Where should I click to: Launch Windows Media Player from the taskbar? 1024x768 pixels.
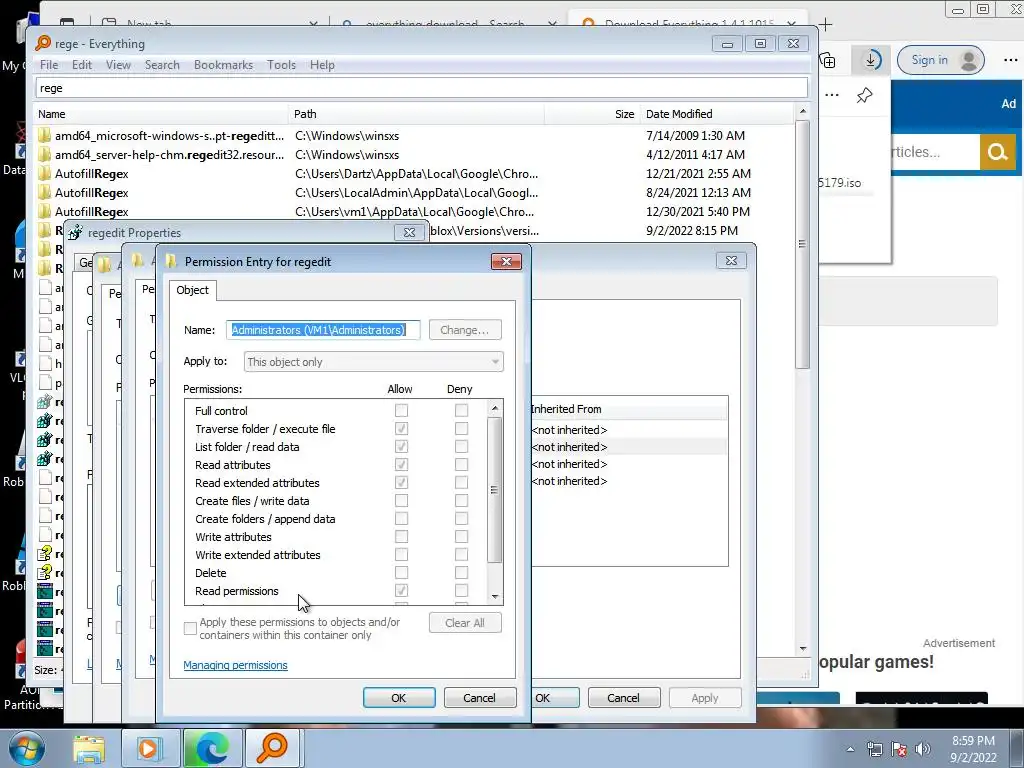(148, 748)
